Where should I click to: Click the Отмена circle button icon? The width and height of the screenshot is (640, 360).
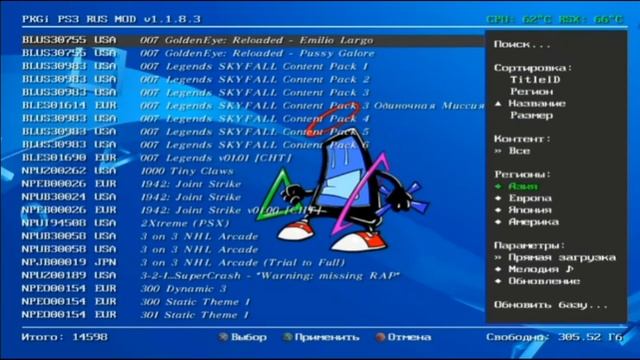point(380,337)
